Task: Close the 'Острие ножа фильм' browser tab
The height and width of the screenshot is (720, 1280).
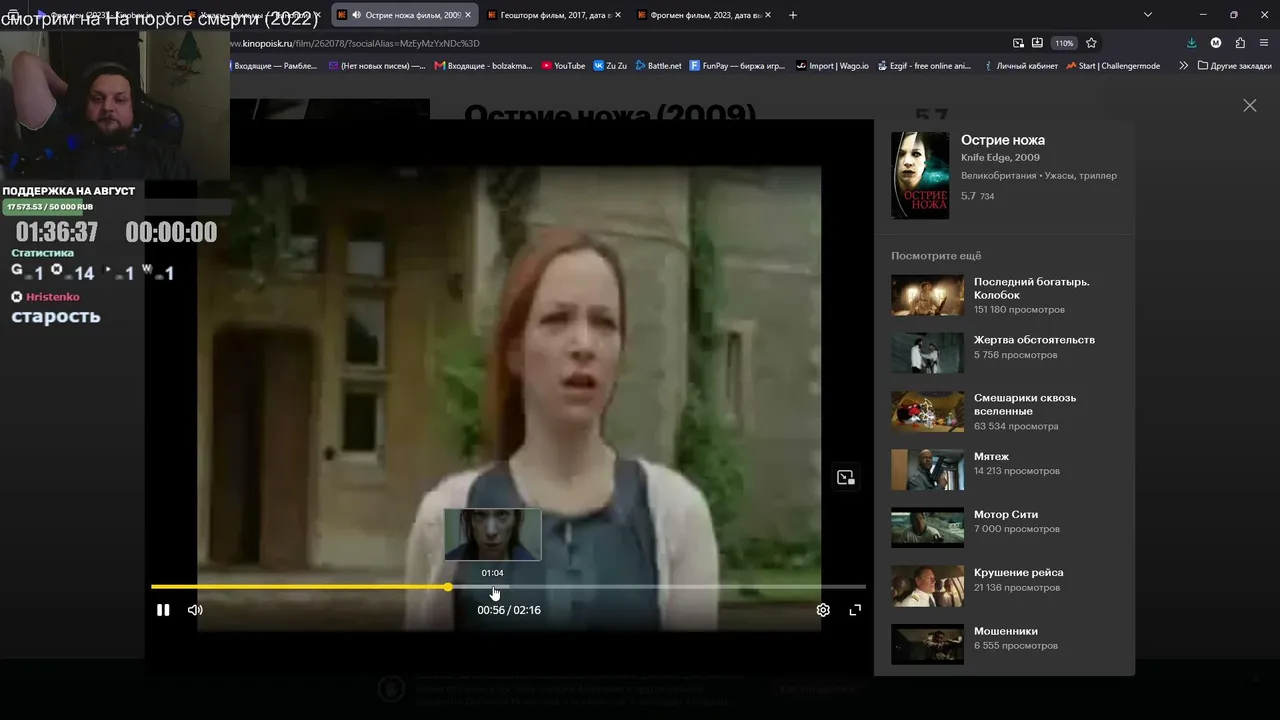Action: click(x=467, y=15)
